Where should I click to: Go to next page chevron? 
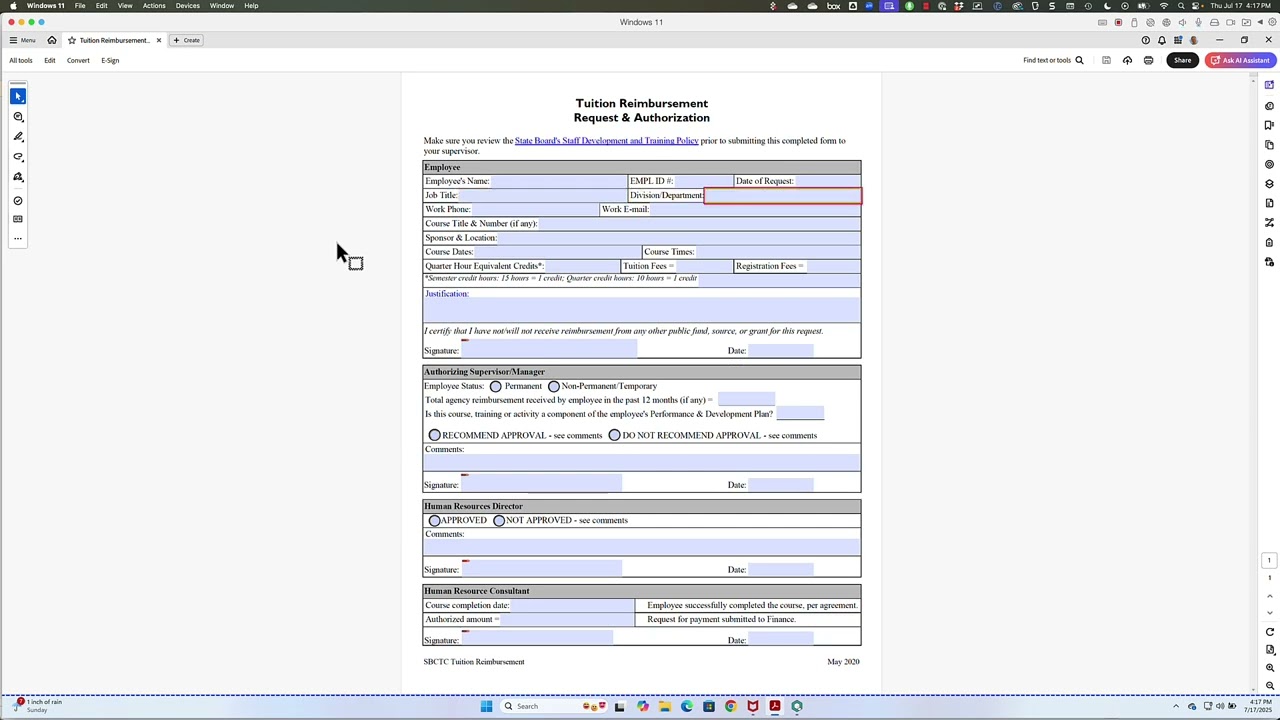(x=1270, y=612)
